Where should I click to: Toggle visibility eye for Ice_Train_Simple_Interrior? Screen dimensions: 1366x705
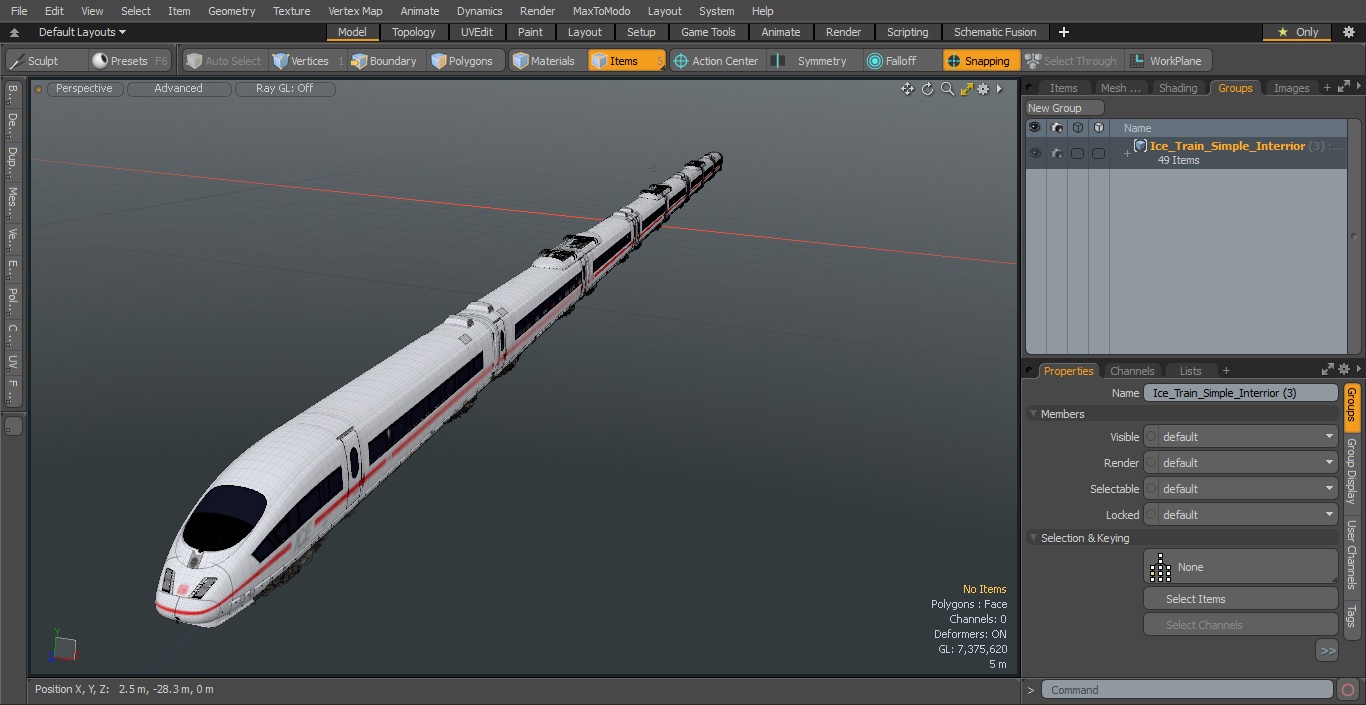[x=1035, y=153]
